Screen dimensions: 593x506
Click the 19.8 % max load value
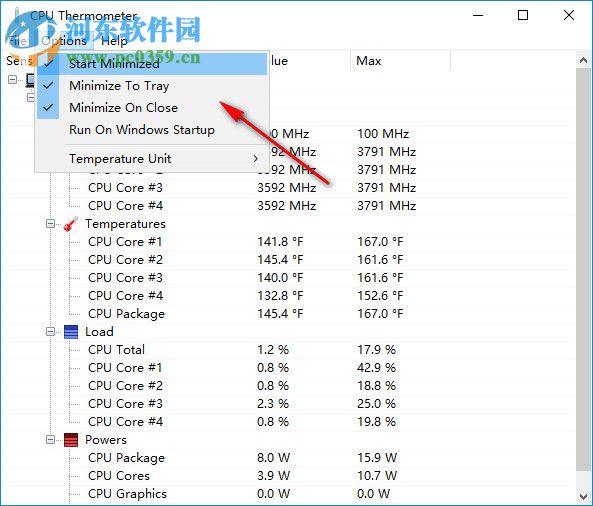pos(376,422)
